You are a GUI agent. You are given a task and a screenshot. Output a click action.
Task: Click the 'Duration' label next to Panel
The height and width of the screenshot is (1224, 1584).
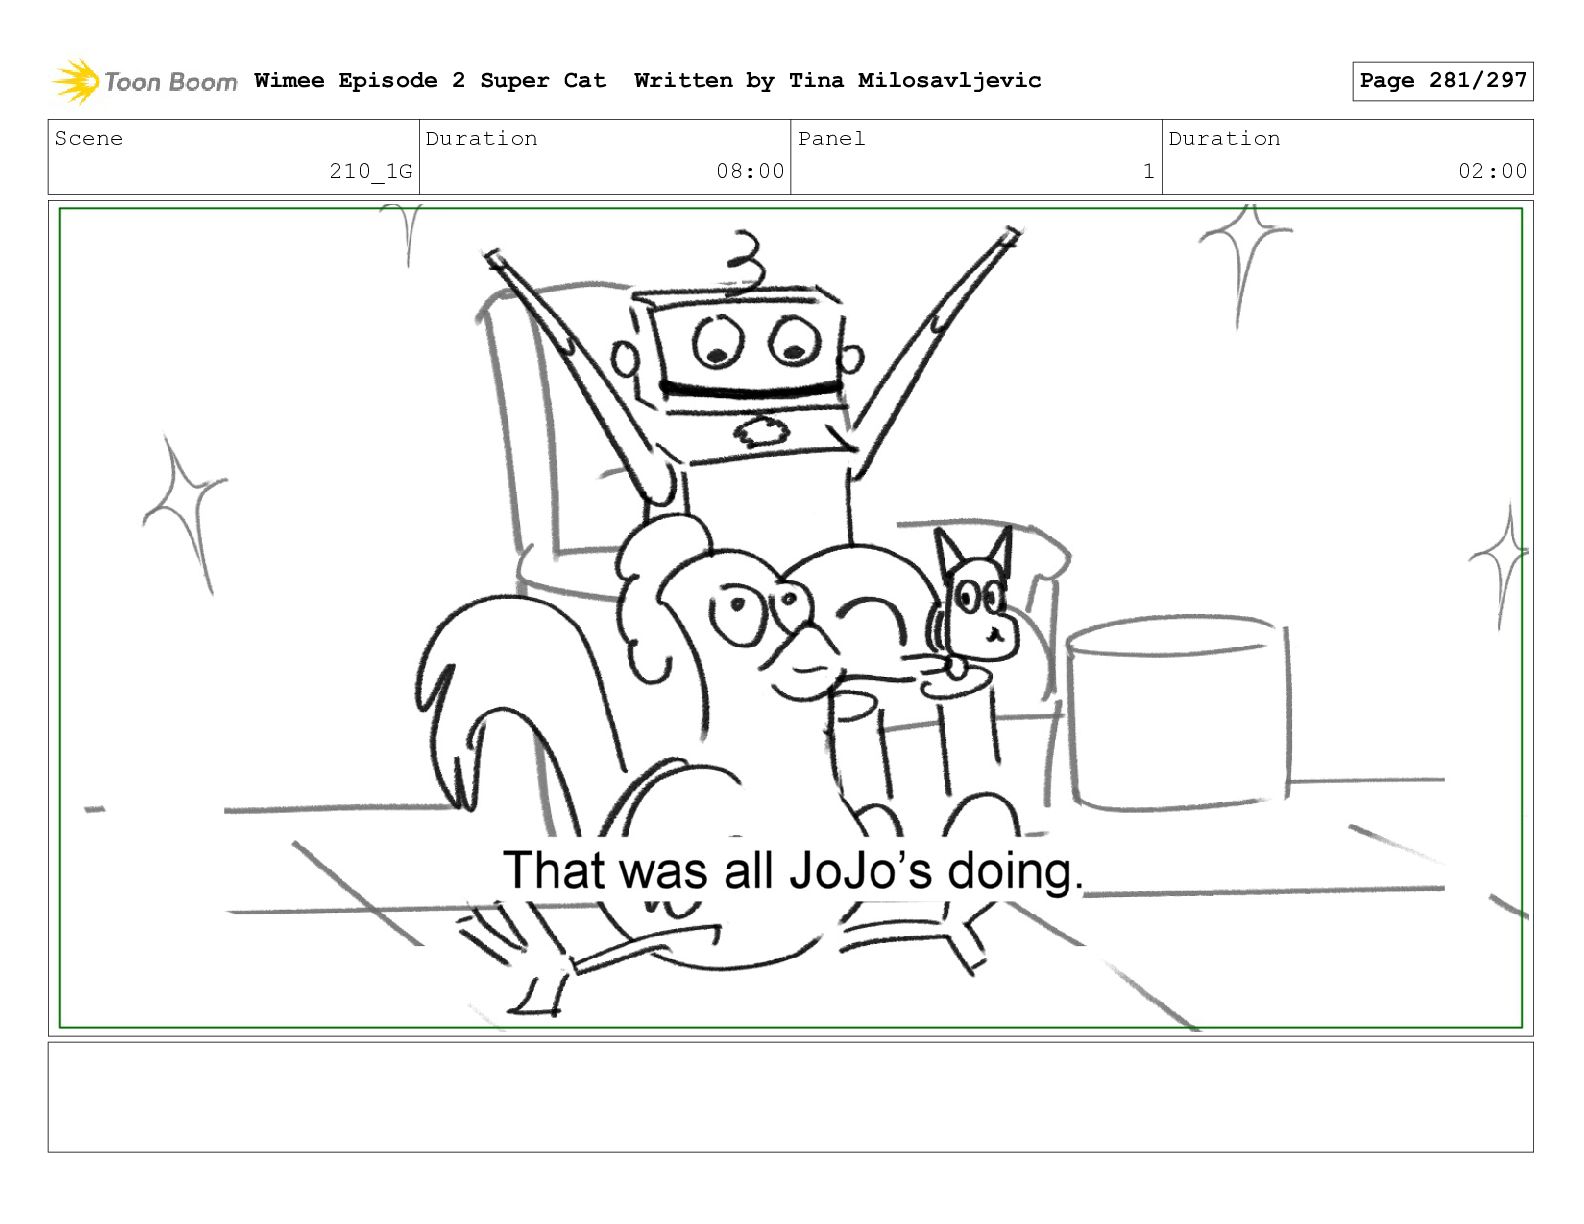tap(1224, 139)
